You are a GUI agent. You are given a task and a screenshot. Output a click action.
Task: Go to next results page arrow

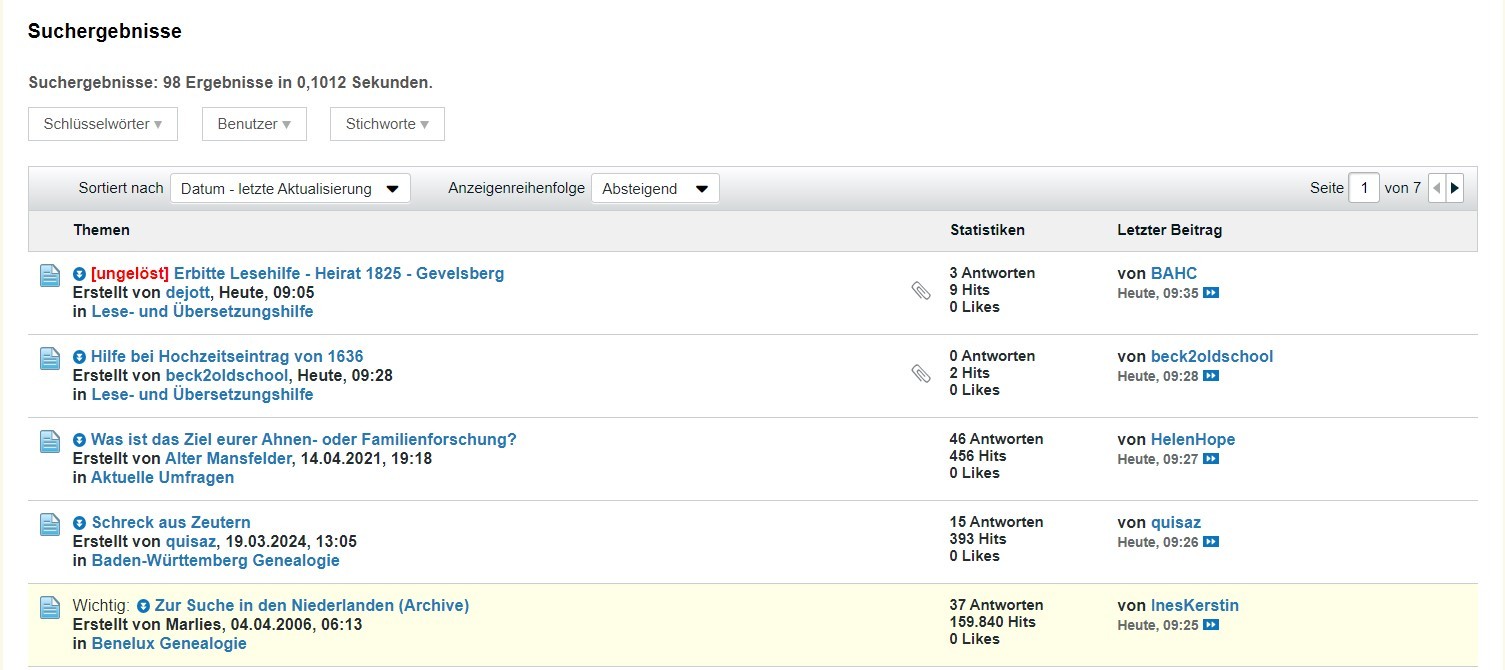[1455, 188]
